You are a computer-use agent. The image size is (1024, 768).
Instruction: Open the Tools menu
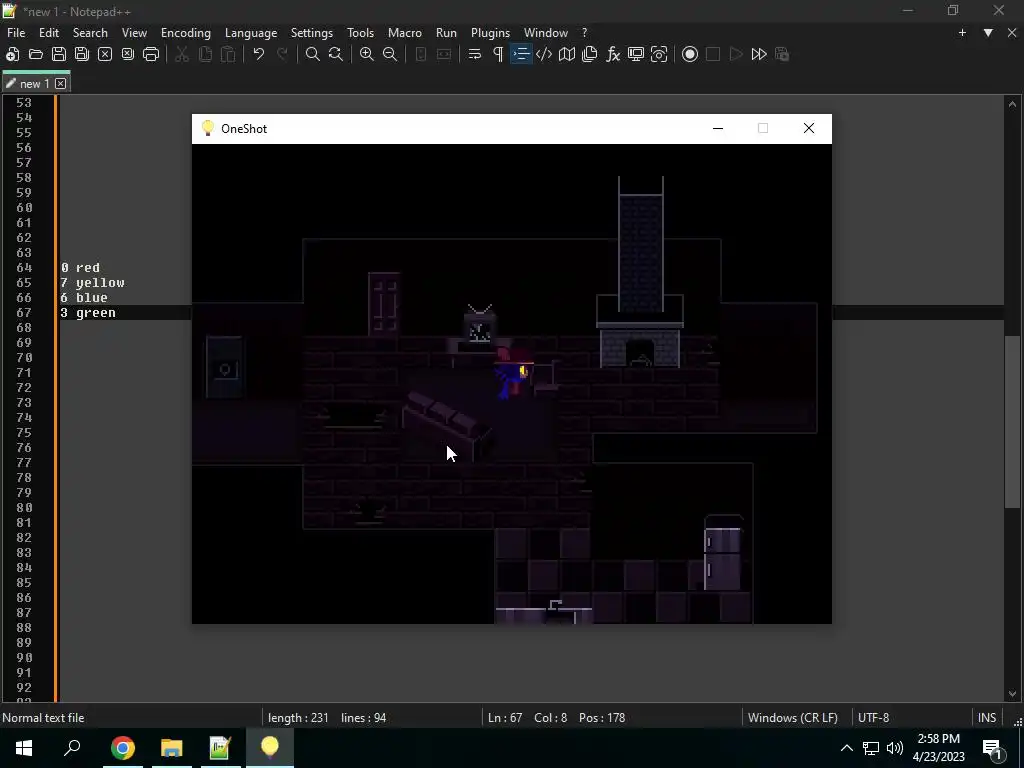click(360, 33)
